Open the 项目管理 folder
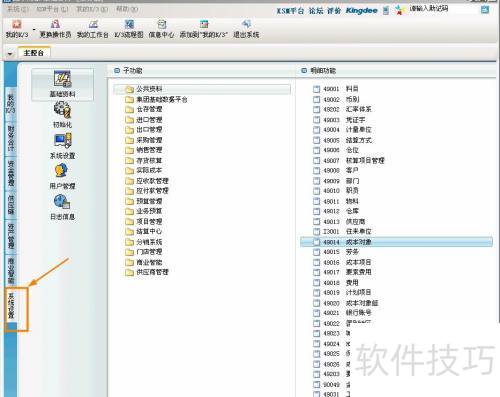Viewport: 500px width, 397px height. coord(144,221)
